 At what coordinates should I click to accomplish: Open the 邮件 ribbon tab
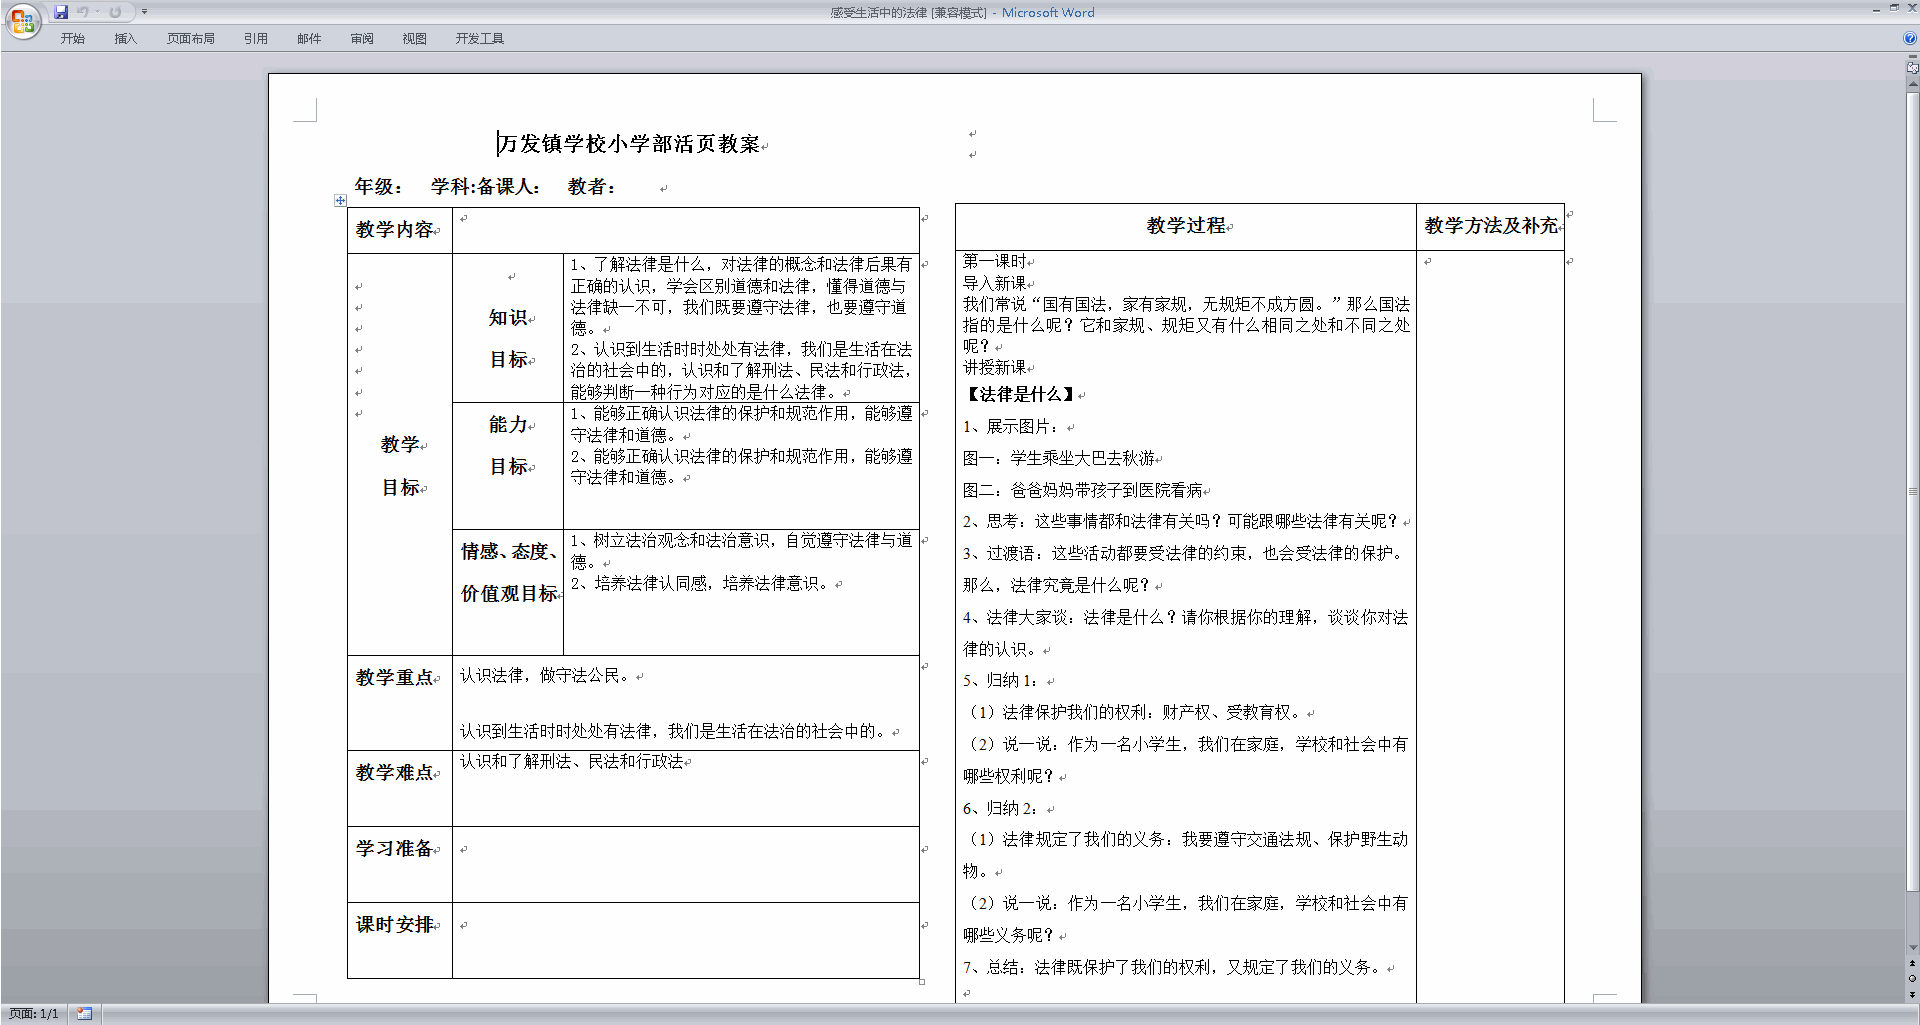(309, 39)
